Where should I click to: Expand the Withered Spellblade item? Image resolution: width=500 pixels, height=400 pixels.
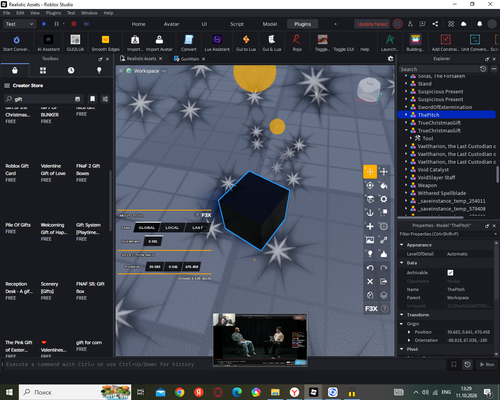coord(406,193)
